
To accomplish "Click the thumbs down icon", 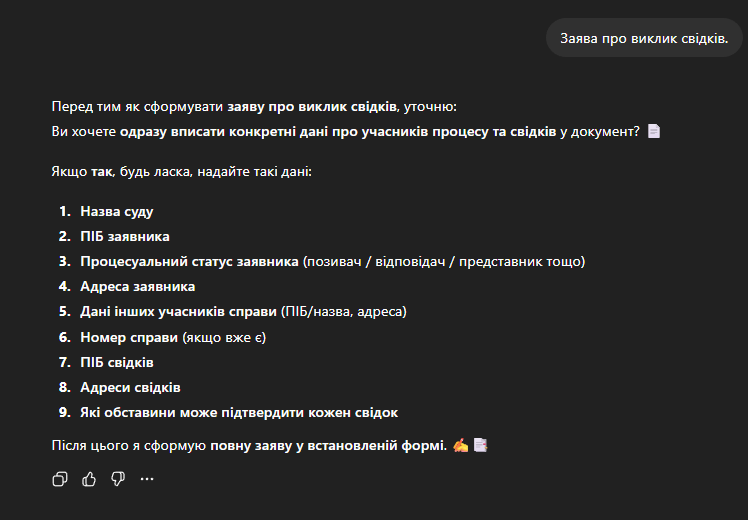I will (118, 479).
